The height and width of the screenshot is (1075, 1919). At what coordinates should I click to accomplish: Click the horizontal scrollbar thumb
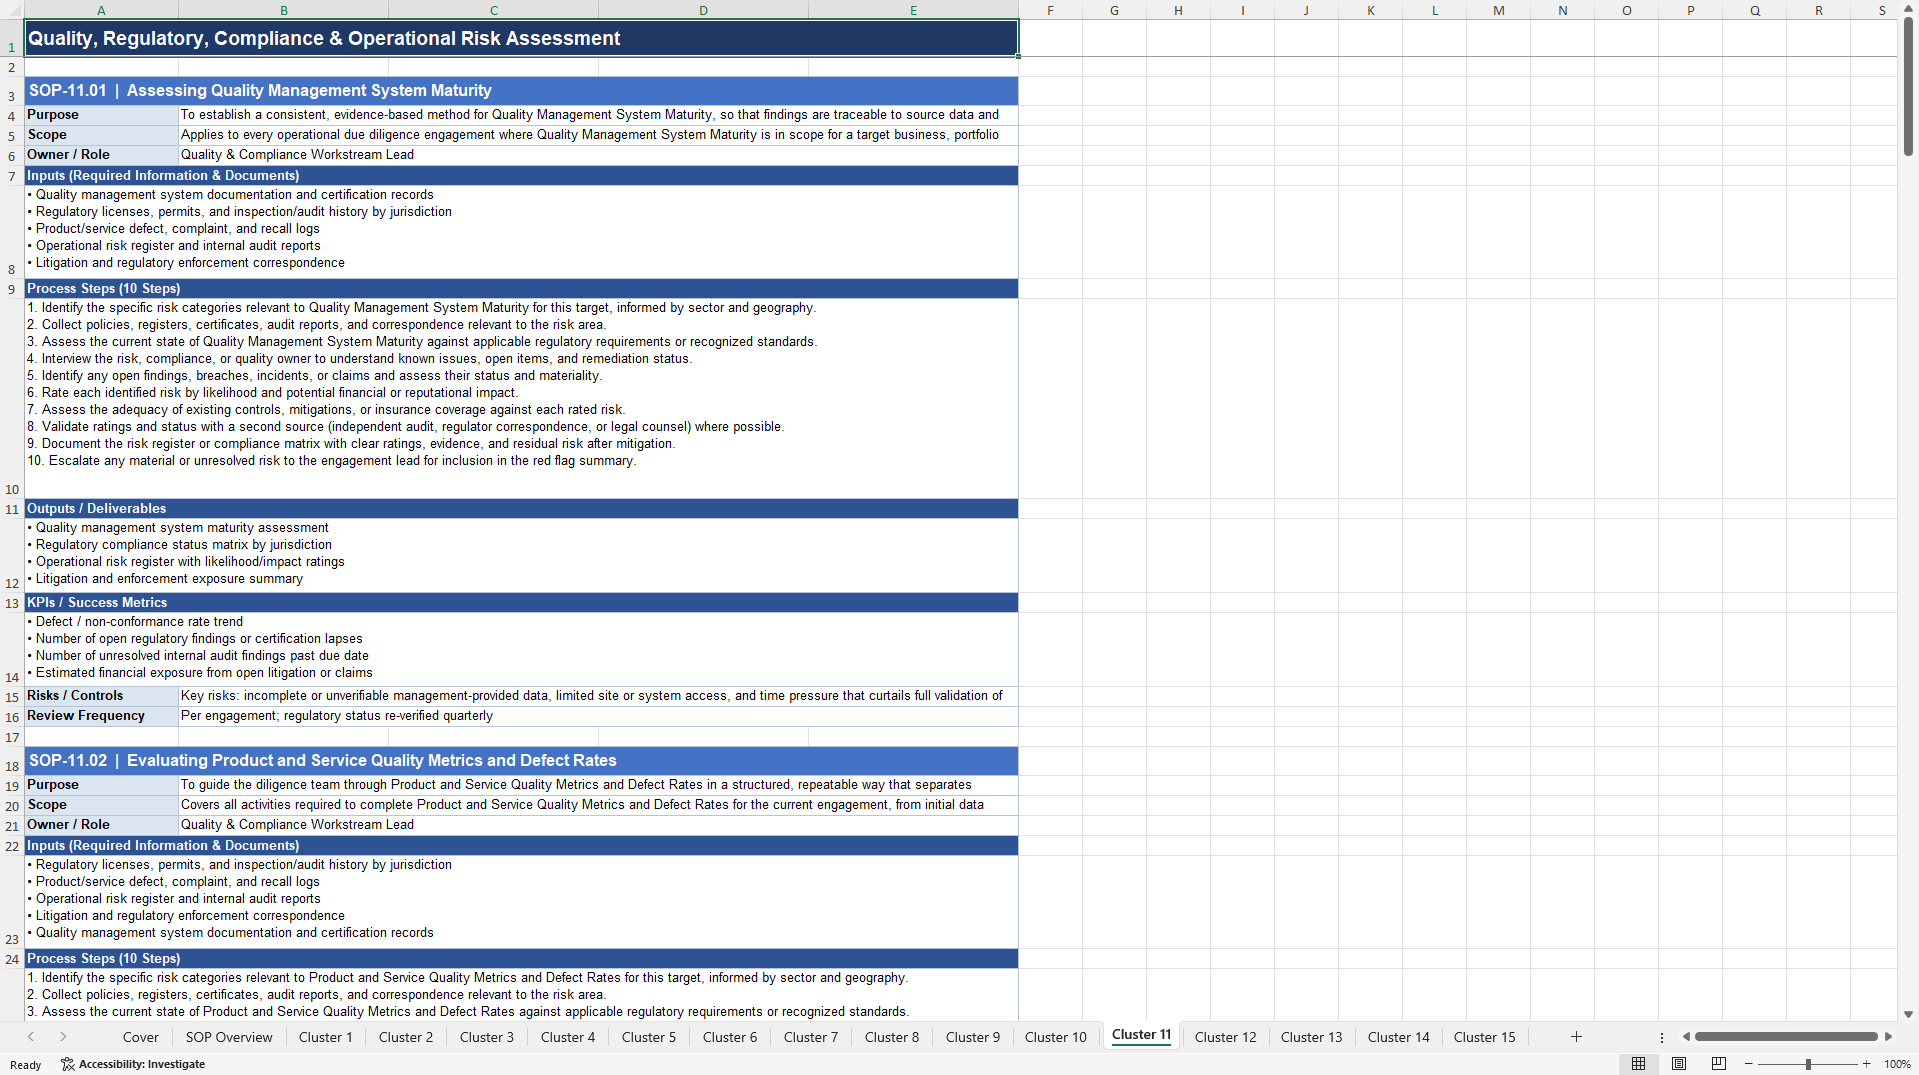1786,1037
